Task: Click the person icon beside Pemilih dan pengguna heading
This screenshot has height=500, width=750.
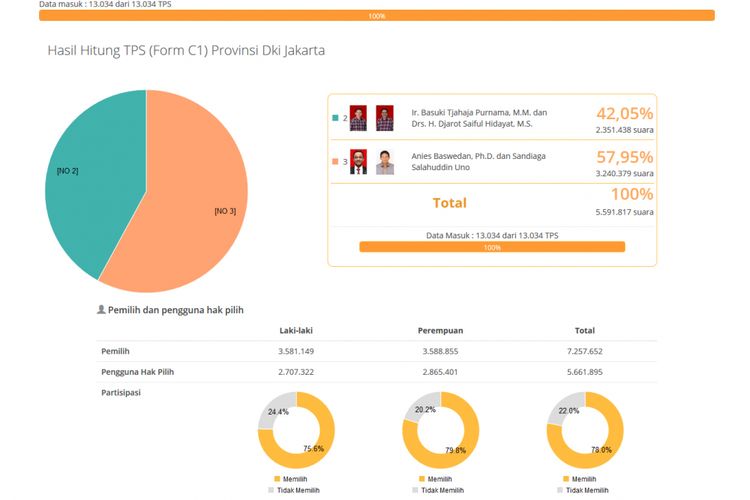Action: 101,310
